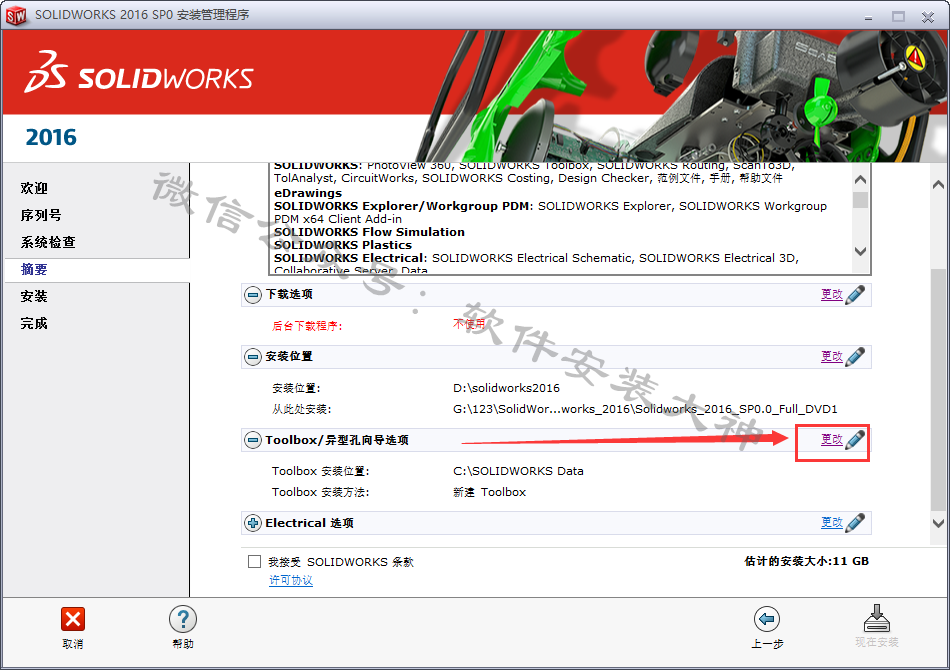This screenshot has height=670, width=950.
Task: Expand the Electrical 选项 section
Action: pyautogui.click(x=253, y=523)
